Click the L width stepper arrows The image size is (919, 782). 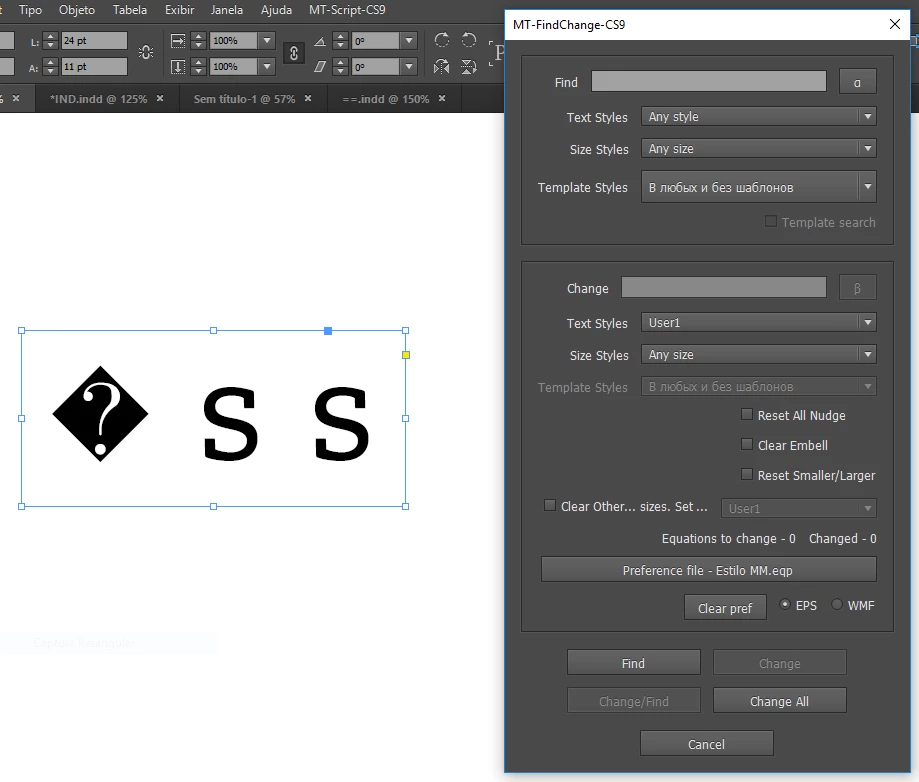click(x=50, y=40)
